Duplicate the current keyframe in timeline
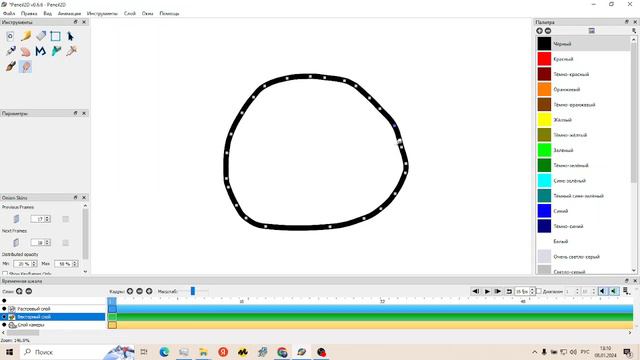This screenshot has height=360, width=640. [x=149, y=291]
